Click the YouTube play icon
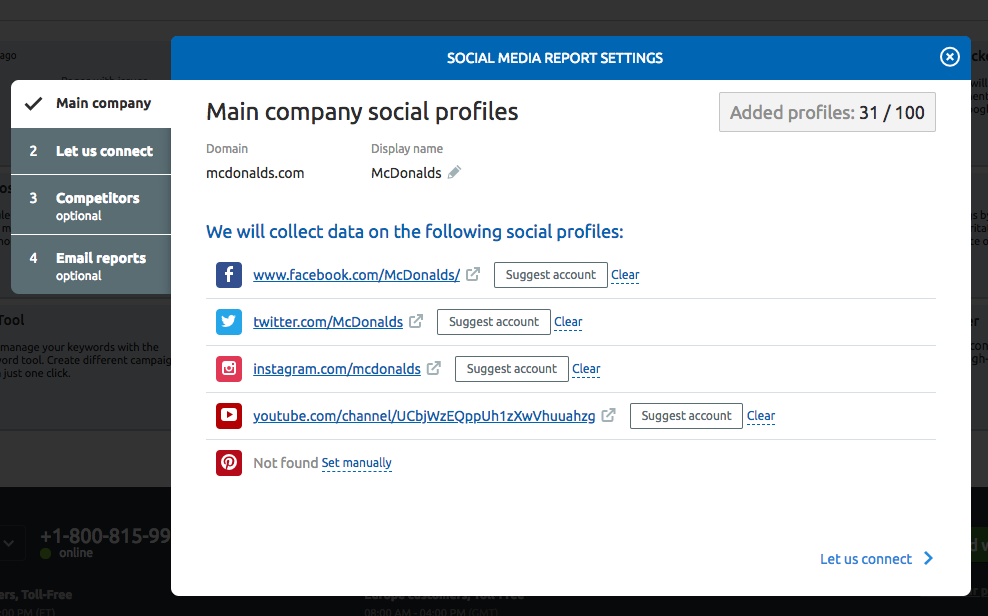The image size is (988, 616). (229, 416)
